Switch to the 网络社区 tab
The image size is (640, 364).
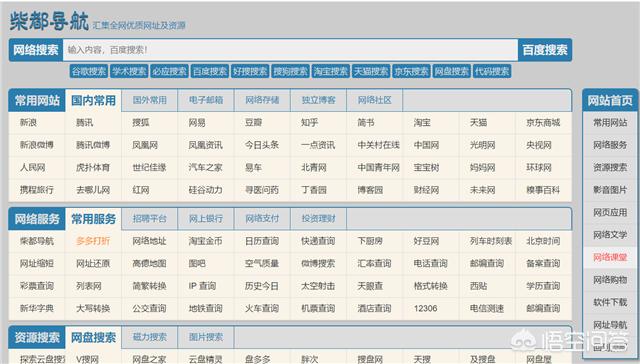pos(375,100)
